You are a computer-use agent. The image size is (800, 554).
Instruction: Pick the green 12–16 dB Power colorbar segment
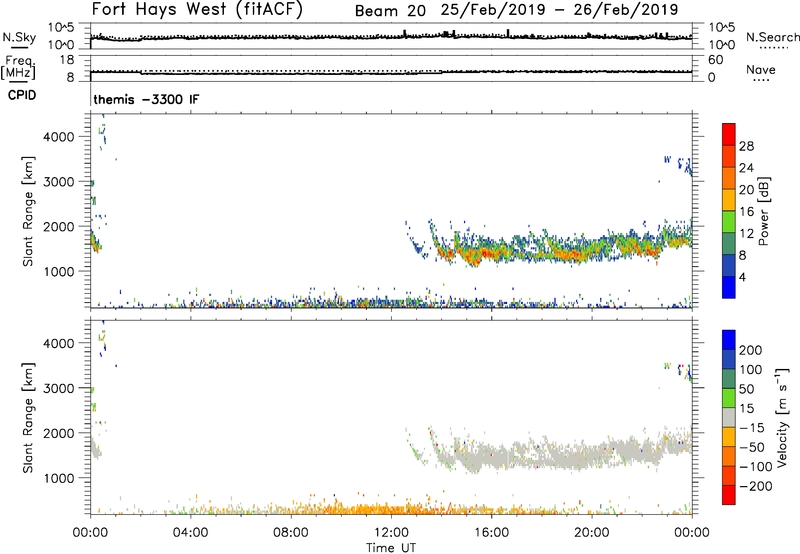(729, 222)
